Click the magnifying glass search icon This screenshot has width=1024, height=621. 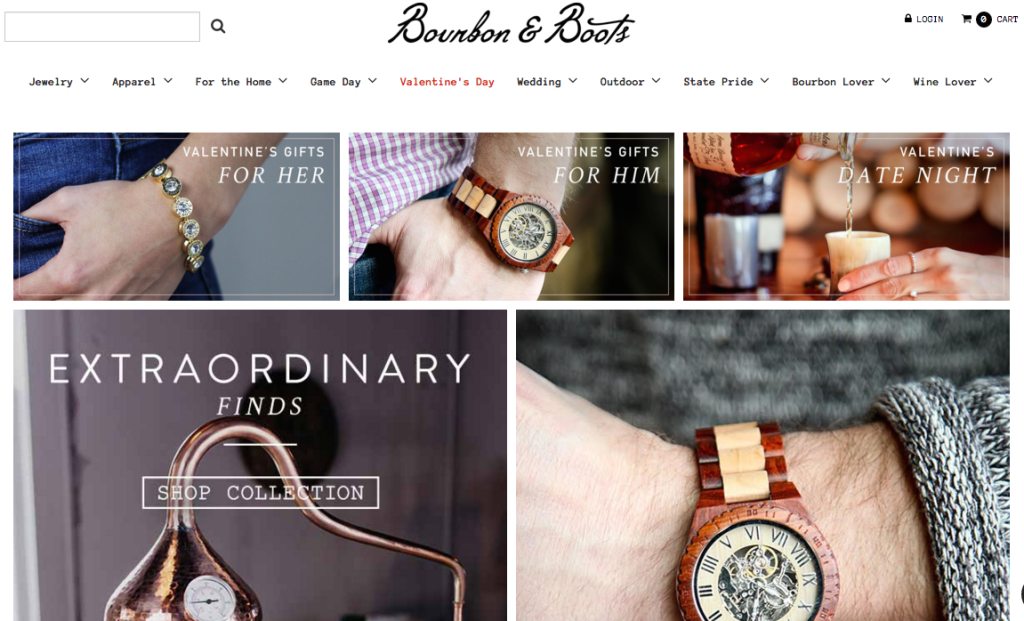coord(218,26)
